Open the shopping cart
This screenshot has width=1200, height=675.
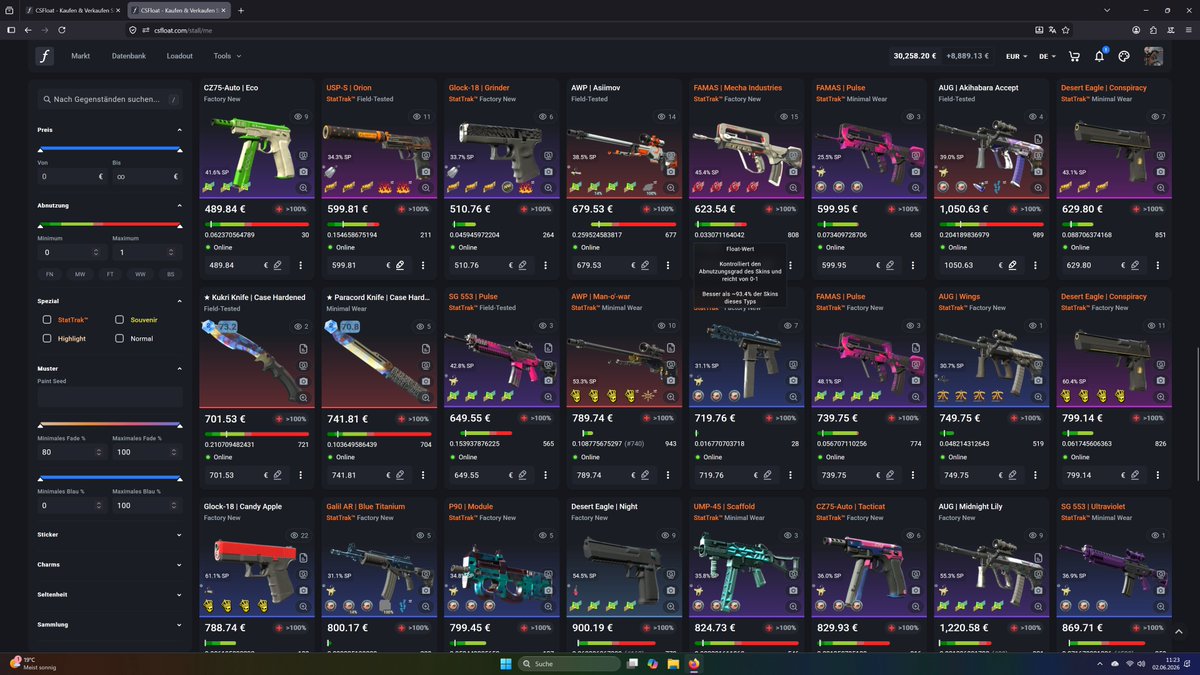tap(1074, 56)
